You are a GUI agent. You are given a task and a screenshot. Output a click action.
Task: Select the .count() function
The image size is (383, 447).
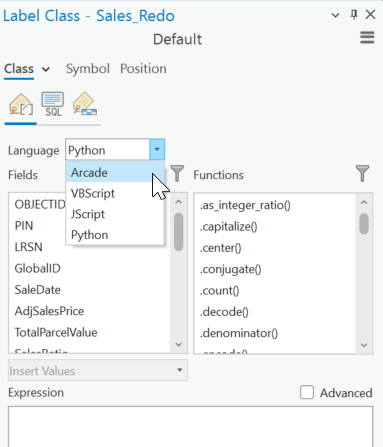pyautogui.click(x=220, y=291)
